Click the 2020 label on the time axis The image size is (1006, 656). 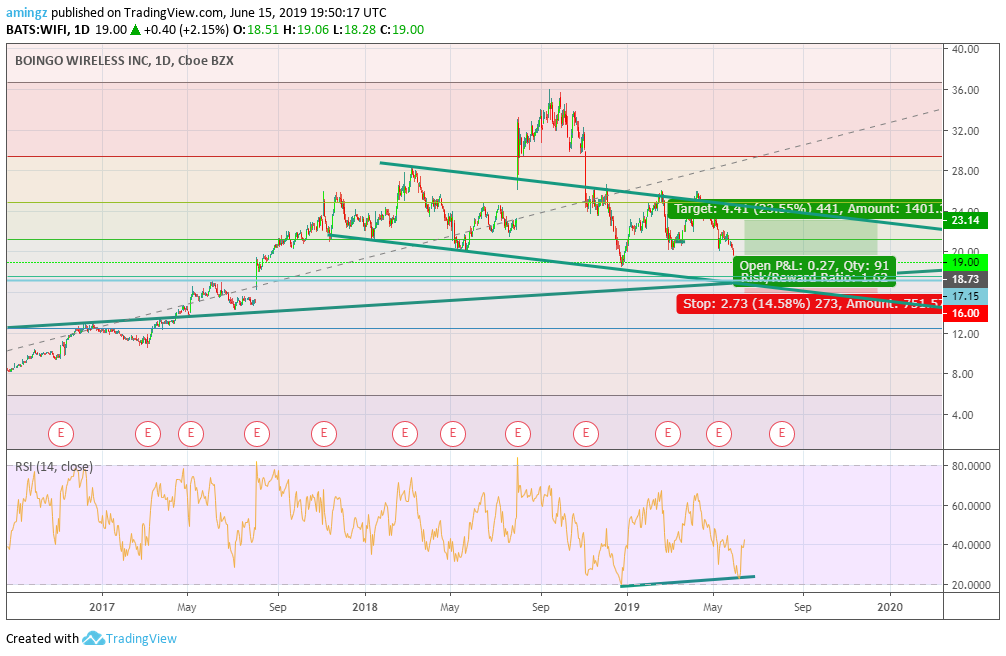tap(889, 607)
